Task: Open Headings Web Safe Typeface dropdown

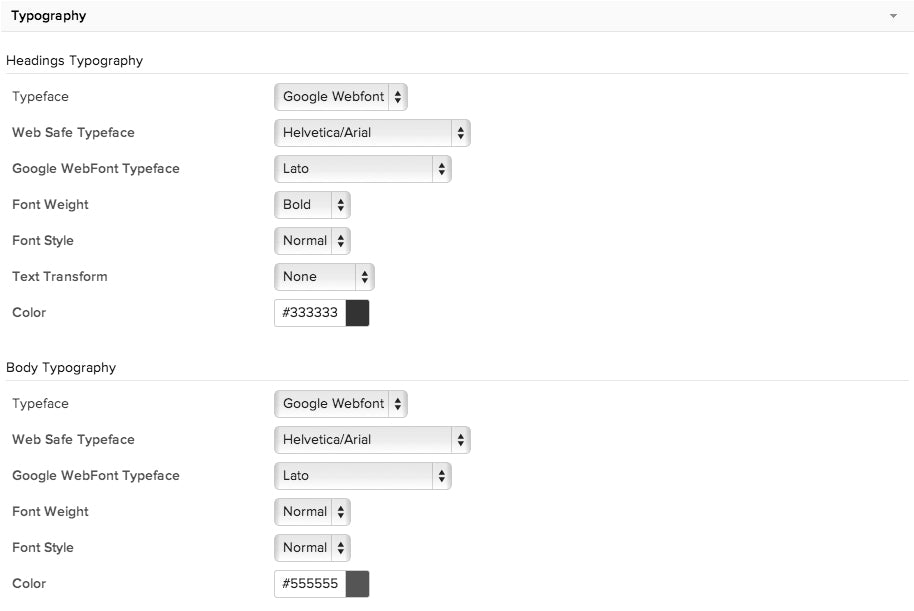Action: tap(372, 133)
